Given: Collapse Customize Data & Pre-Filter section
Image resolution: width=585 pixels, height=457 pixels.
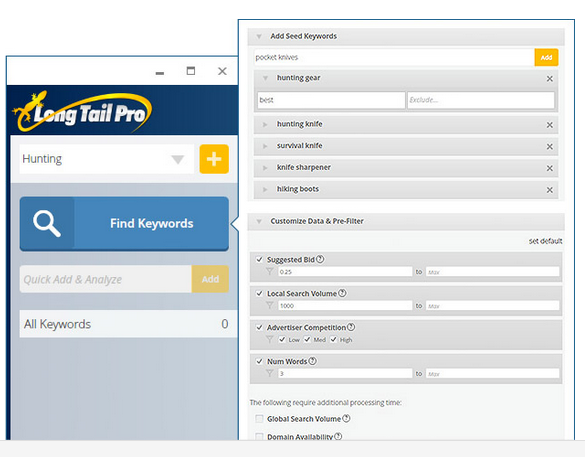Looking at the screenshot, I should pos(259,221).
